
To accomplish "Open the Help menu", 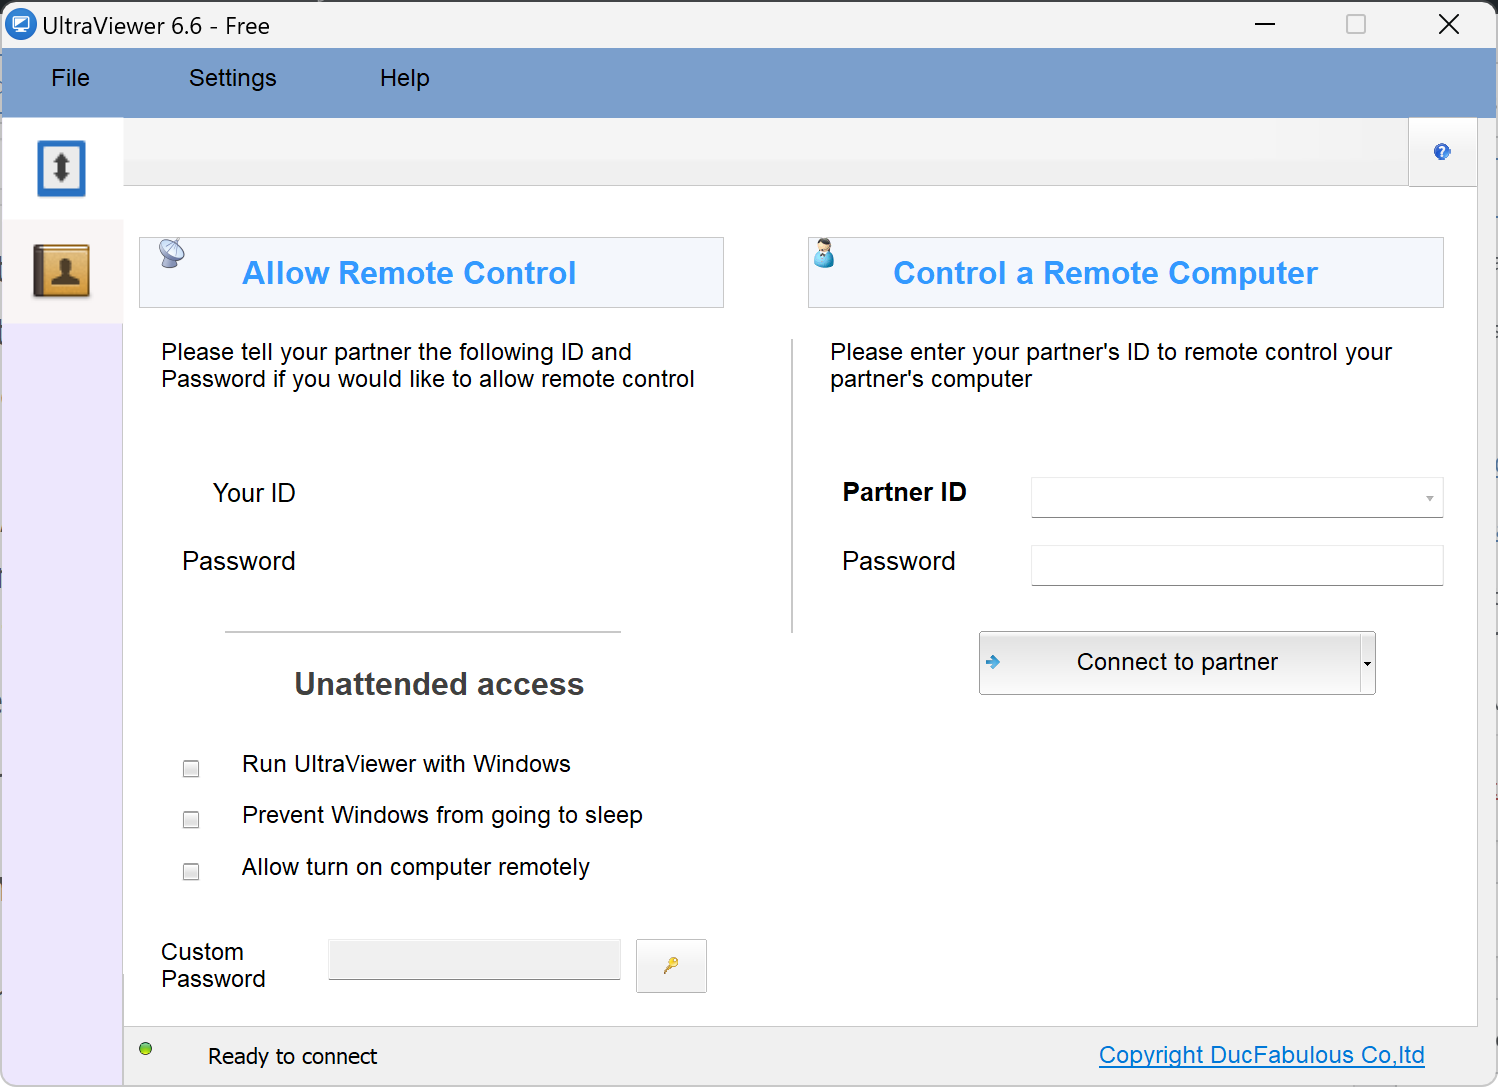I will point(404,78).
